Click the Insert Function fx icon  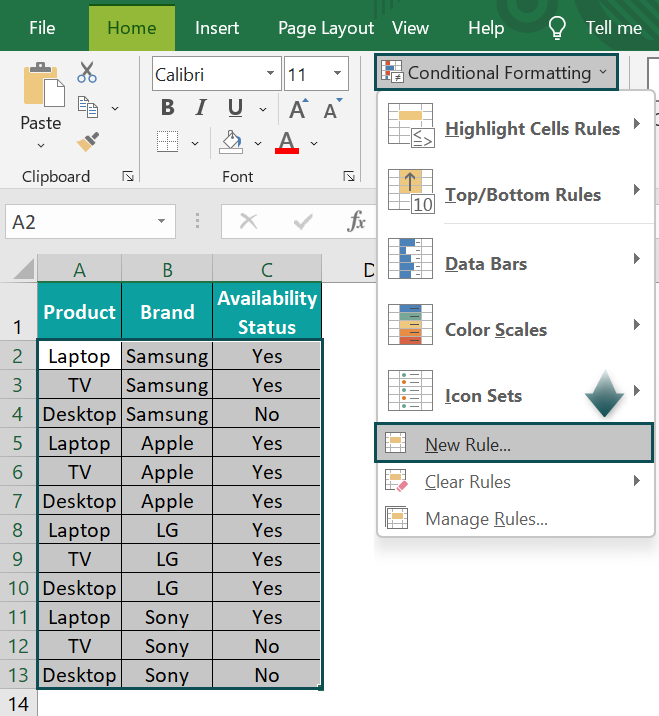[x=356, y=221]
